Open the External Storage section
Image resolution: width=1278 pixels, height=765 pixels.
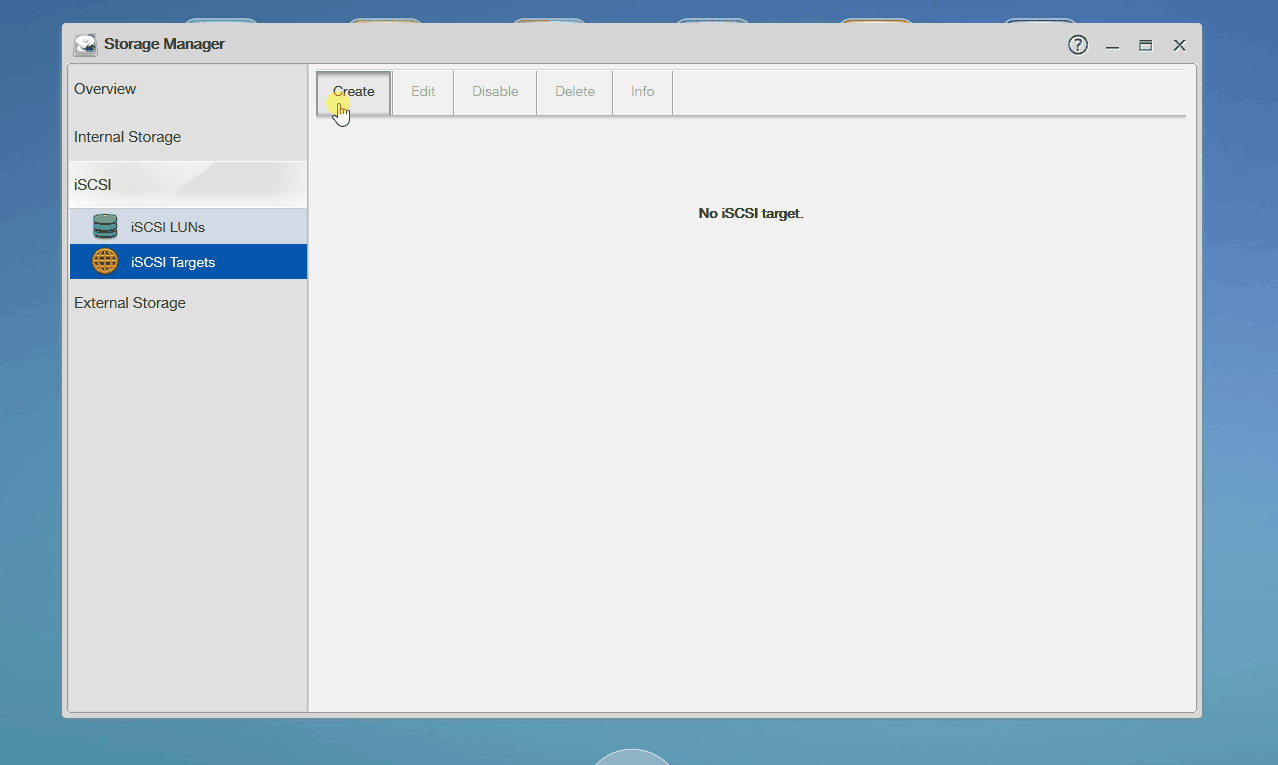[188, 303]
